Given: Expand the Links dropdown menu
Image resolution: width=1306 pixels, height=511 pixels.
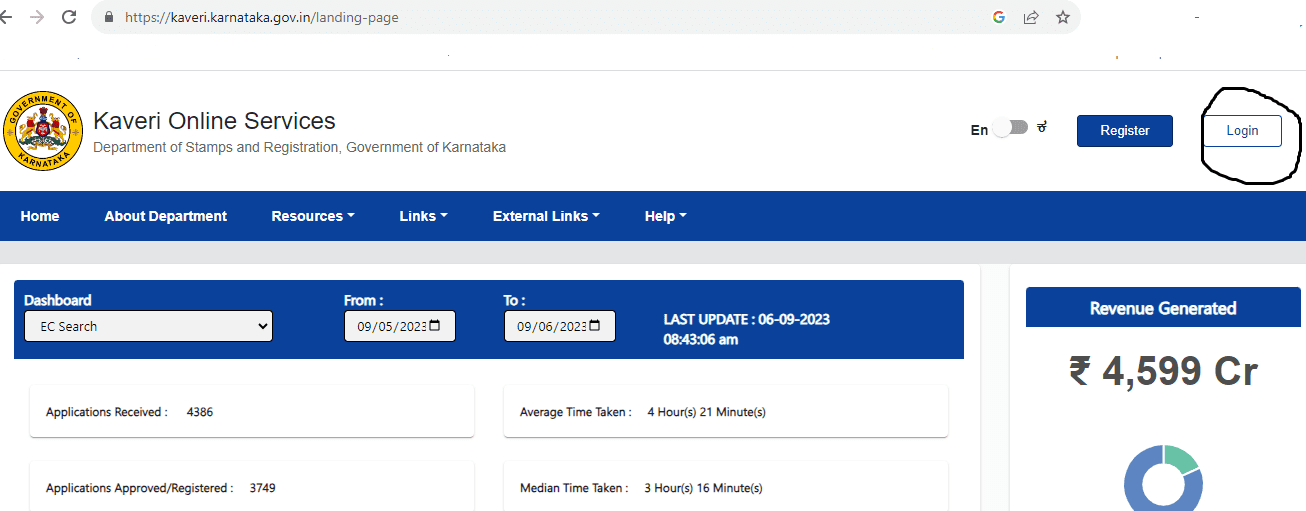Looking at the screenshot, I should (423, 216).
